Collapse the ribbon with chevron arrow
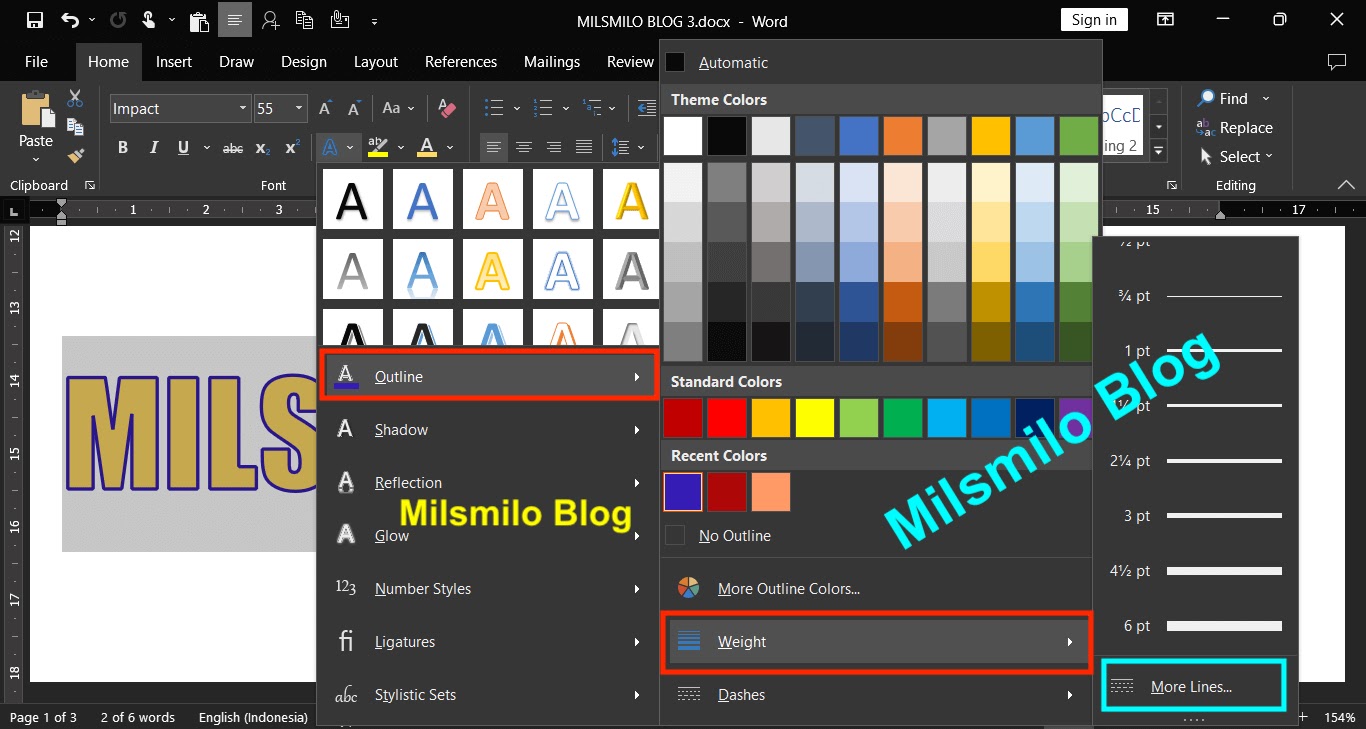Image resolution: width=1366 pixels, height=729 pixels. coord(1346,185)
